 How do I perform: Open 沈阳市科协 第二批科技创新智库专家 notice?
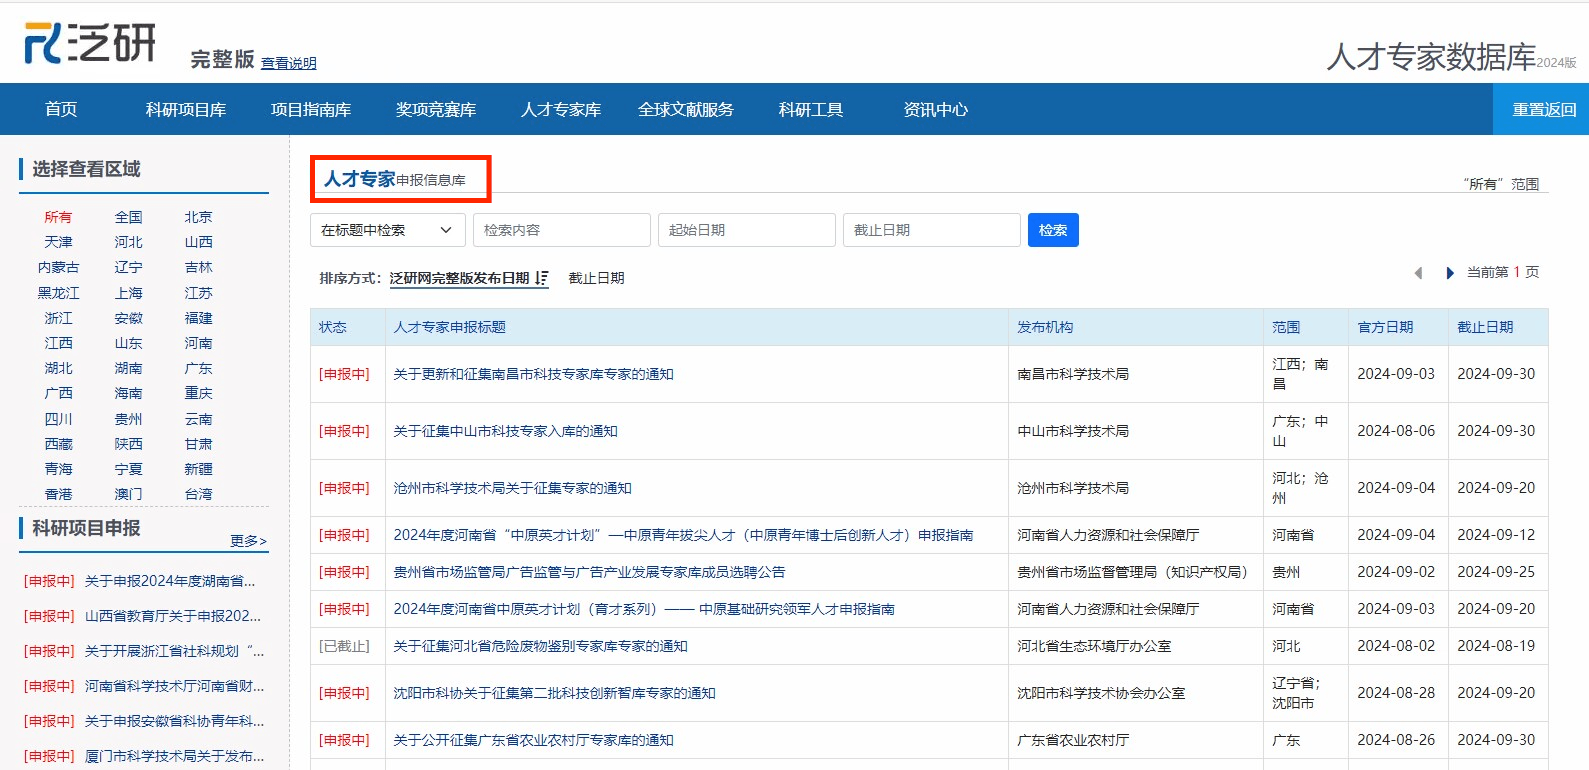(x=554, y=693)
